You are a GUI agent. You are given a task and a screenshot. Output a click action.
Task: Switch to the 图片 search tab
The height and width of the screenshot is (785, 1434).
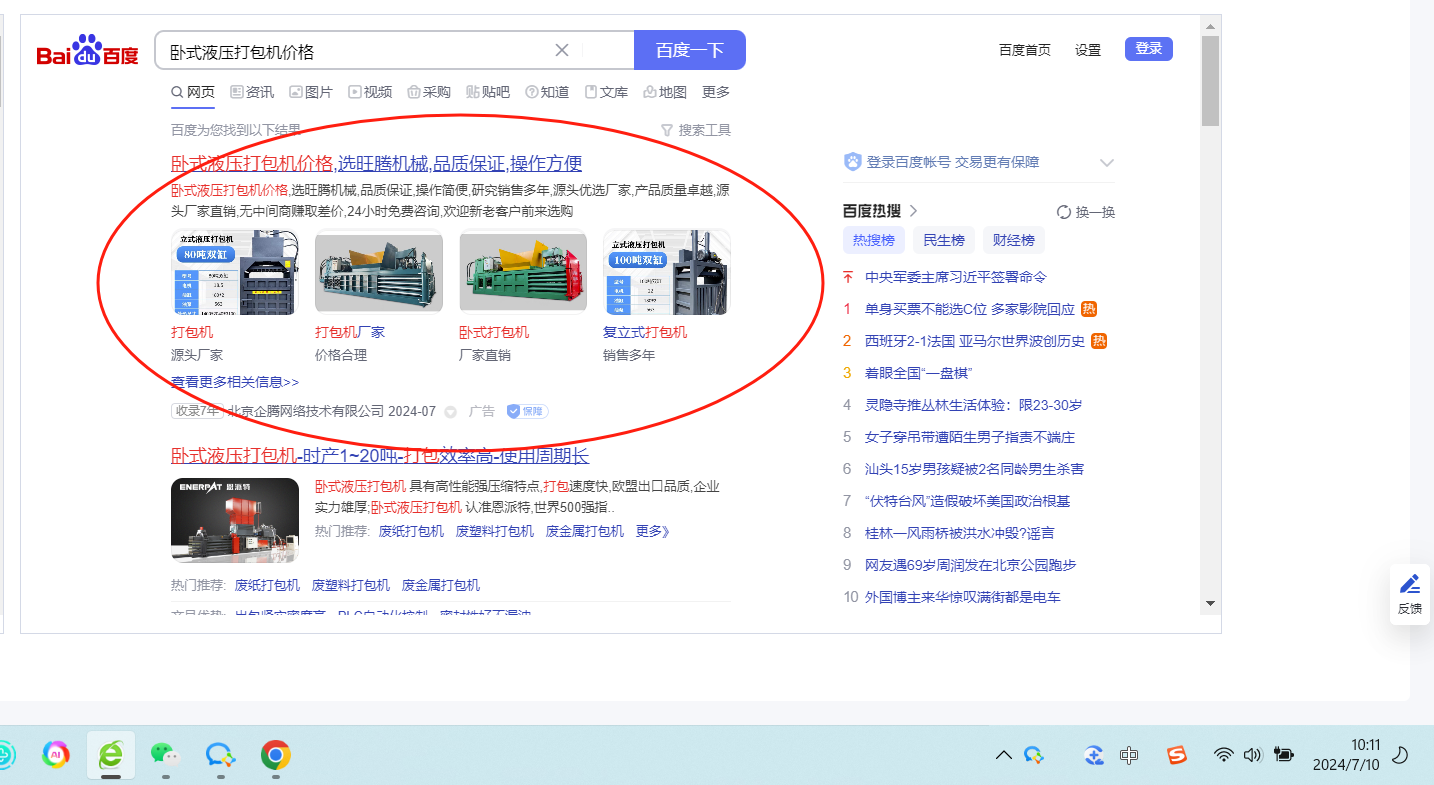310,92
